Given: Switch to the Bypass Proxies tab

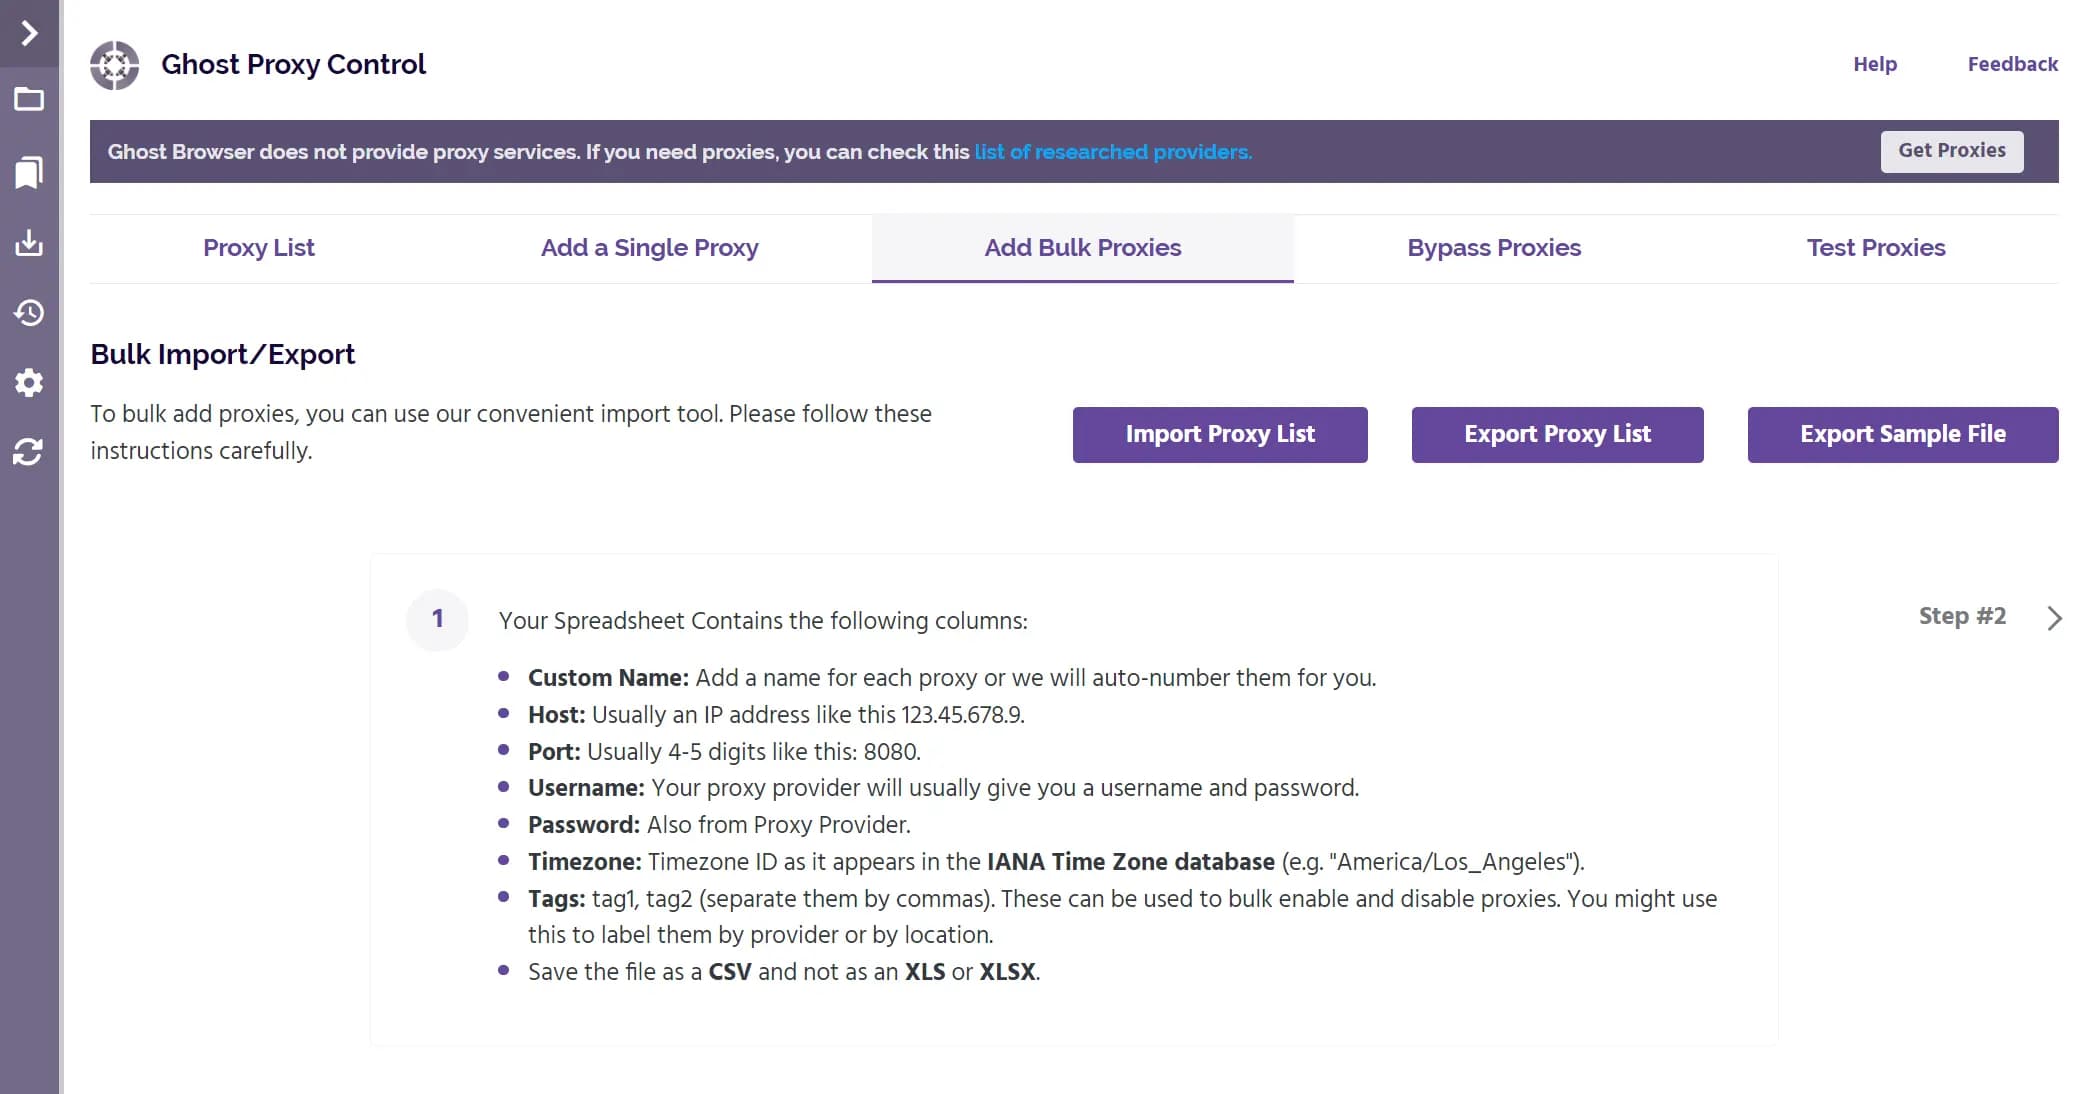Looking at the screenshot, I should point(1493,248).
